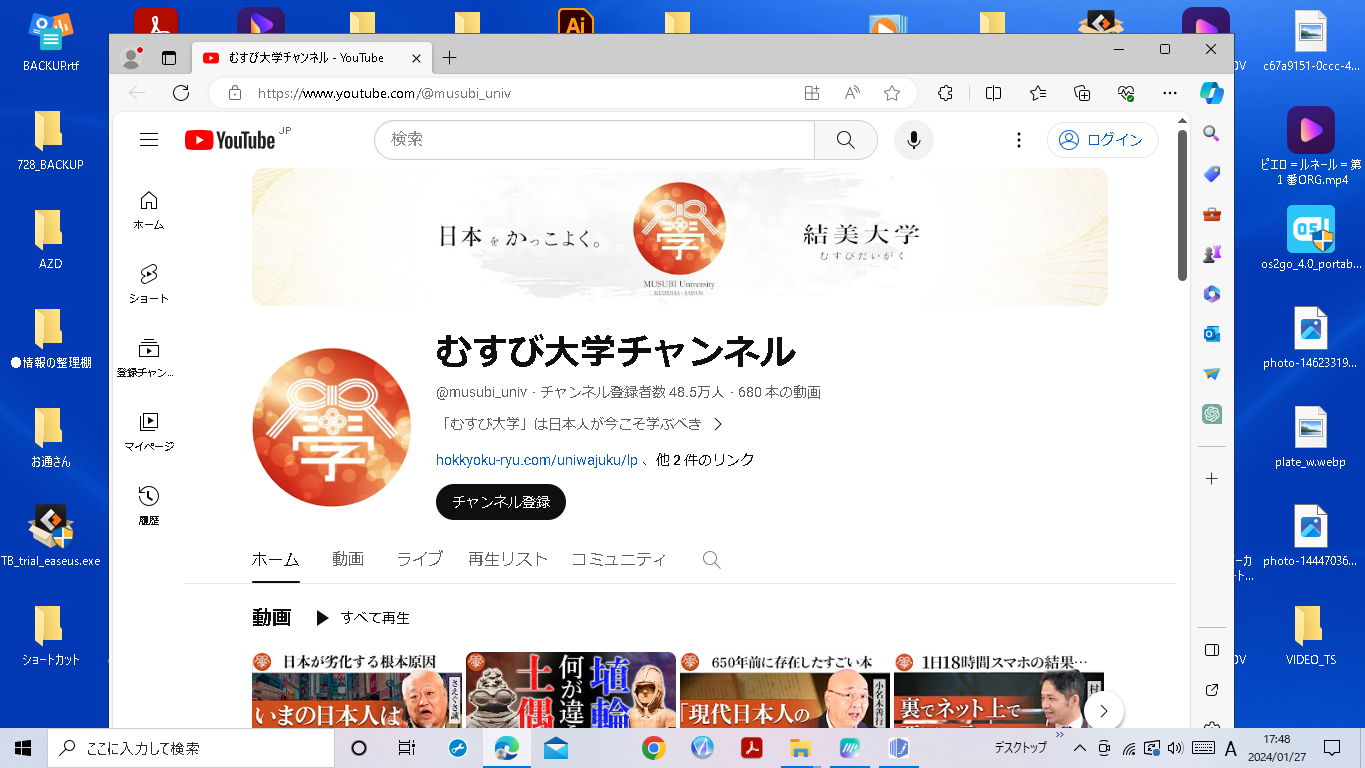Switch to the ライブ tab
1365x768 pixels.
(419, 559)
